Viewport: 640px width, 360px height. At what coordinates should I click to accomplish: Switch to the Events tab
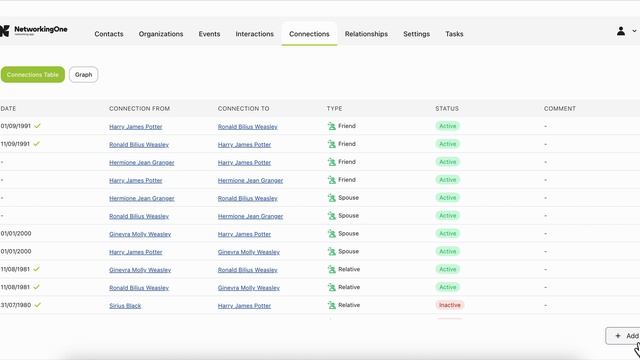[x=209, y=34]
